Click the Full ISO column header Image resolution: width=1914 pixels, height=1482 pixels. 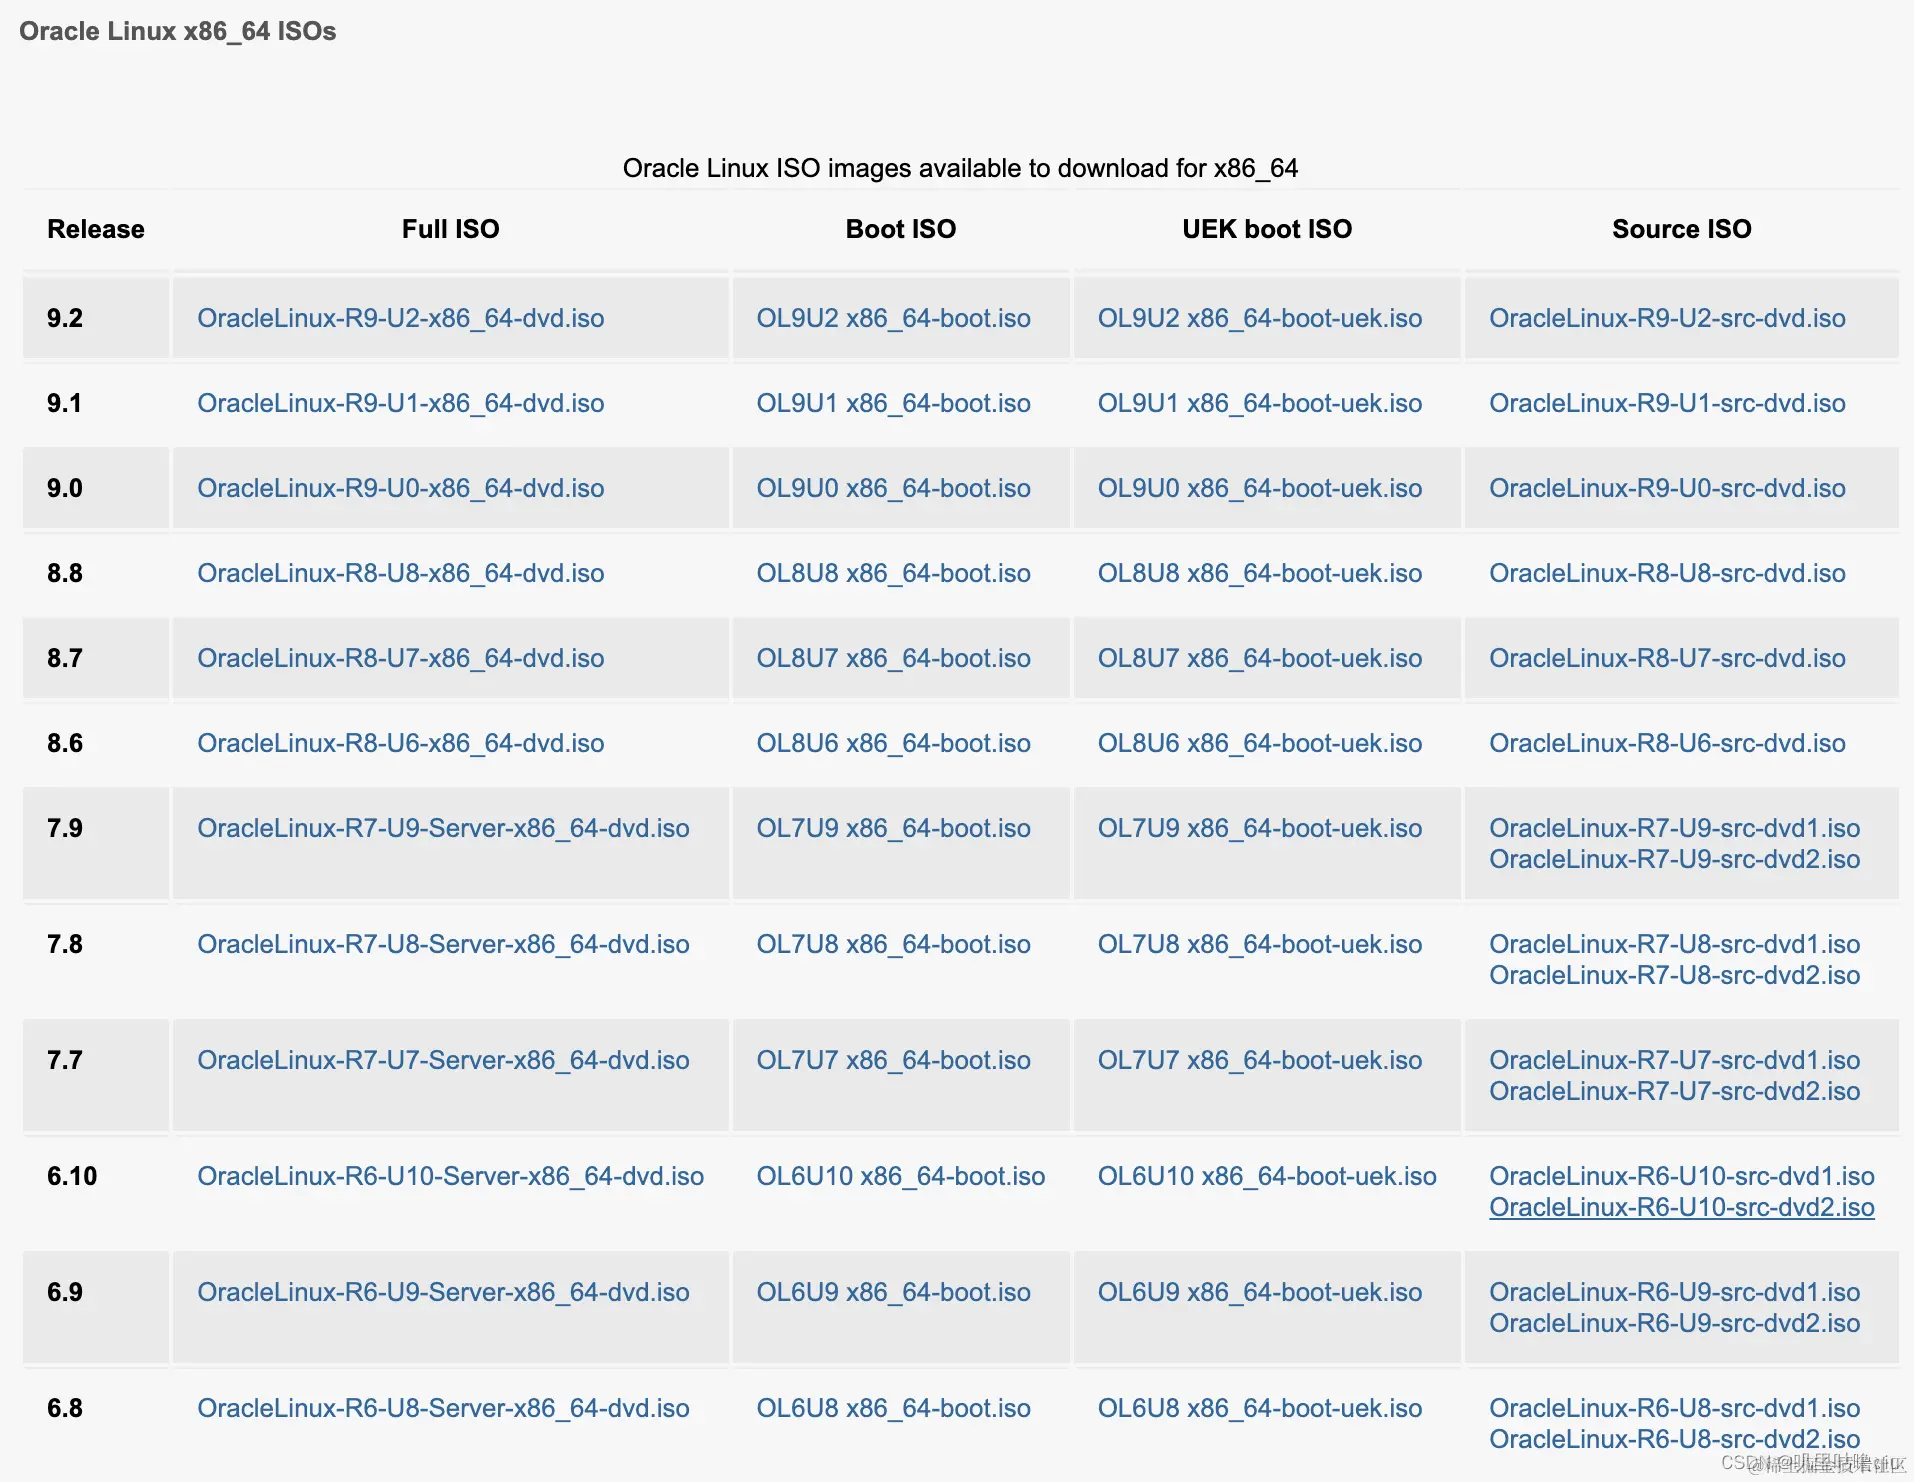click(x=450, y=229)
